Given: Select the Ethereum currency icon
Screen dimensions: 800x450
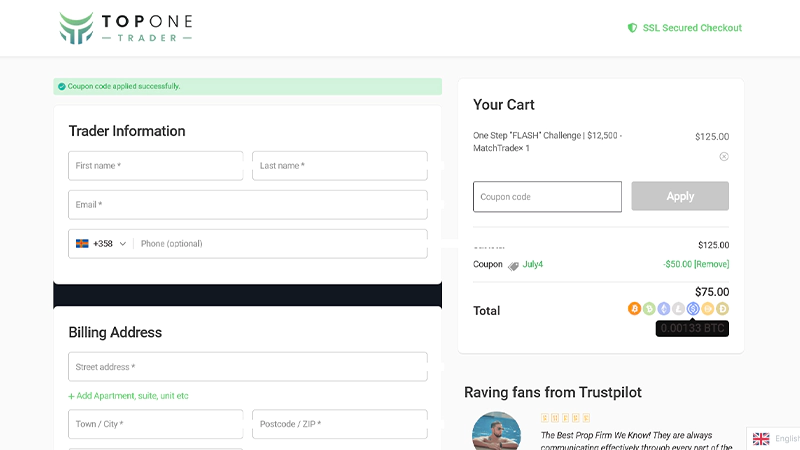Looking at the screenshot, I should coord(663,309).
